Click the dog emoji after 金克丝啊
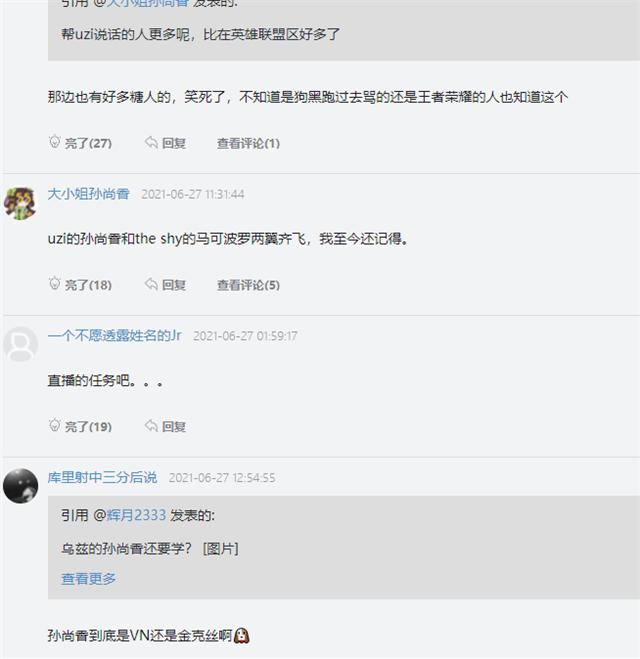This screenshot has height=659, width=640. 241,635
